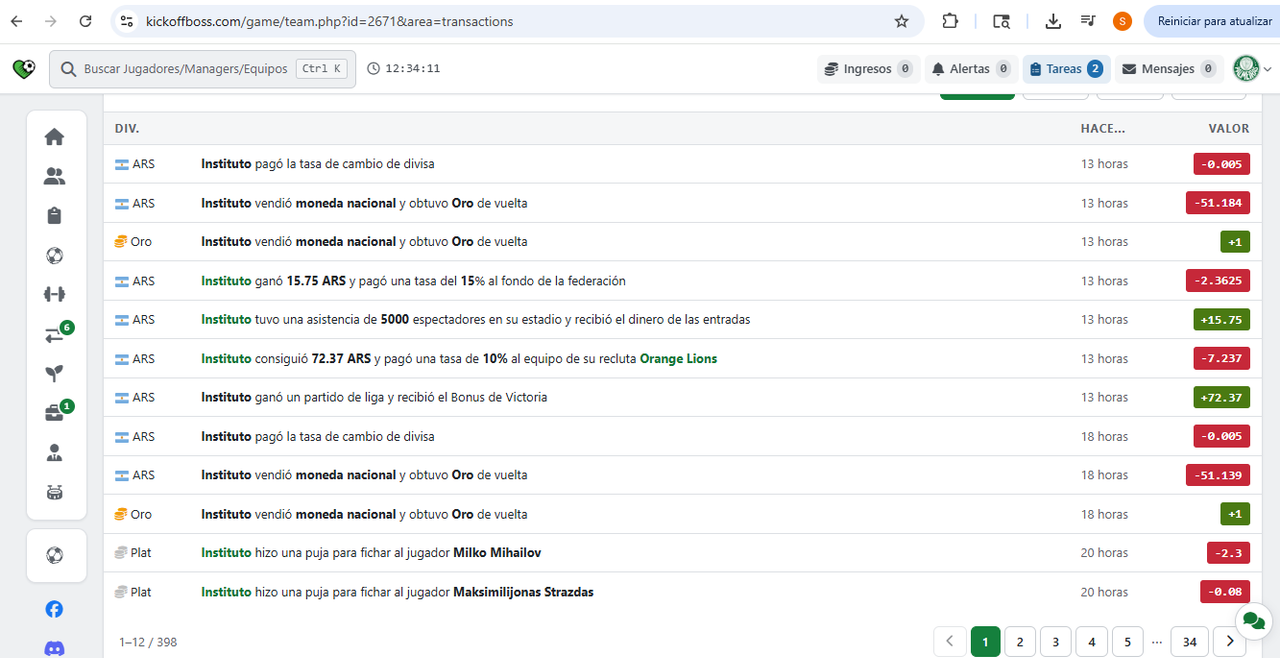1280x658 pixels.
Task: Go to previous page with left chevron
Action: (950, 642)
